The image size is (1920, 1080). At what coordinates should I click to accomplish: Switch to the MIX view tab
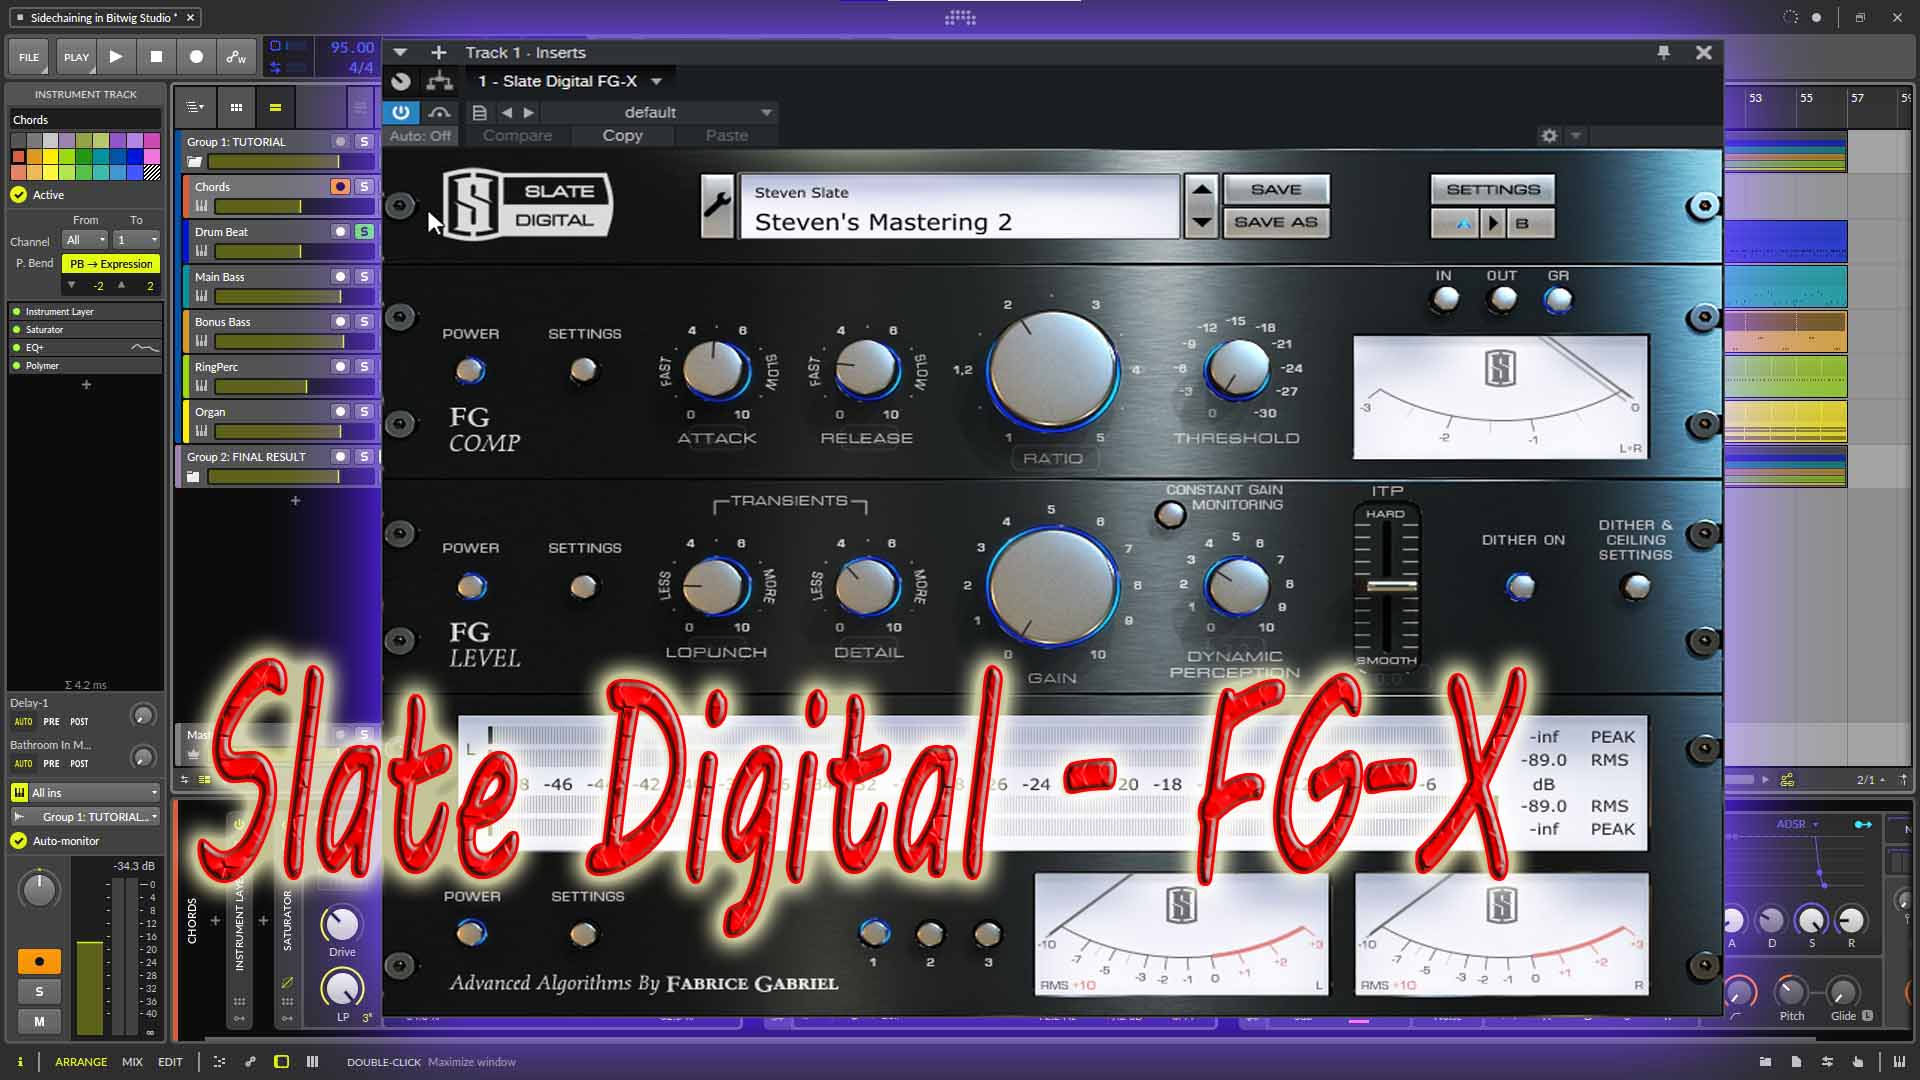[131, 1062]
